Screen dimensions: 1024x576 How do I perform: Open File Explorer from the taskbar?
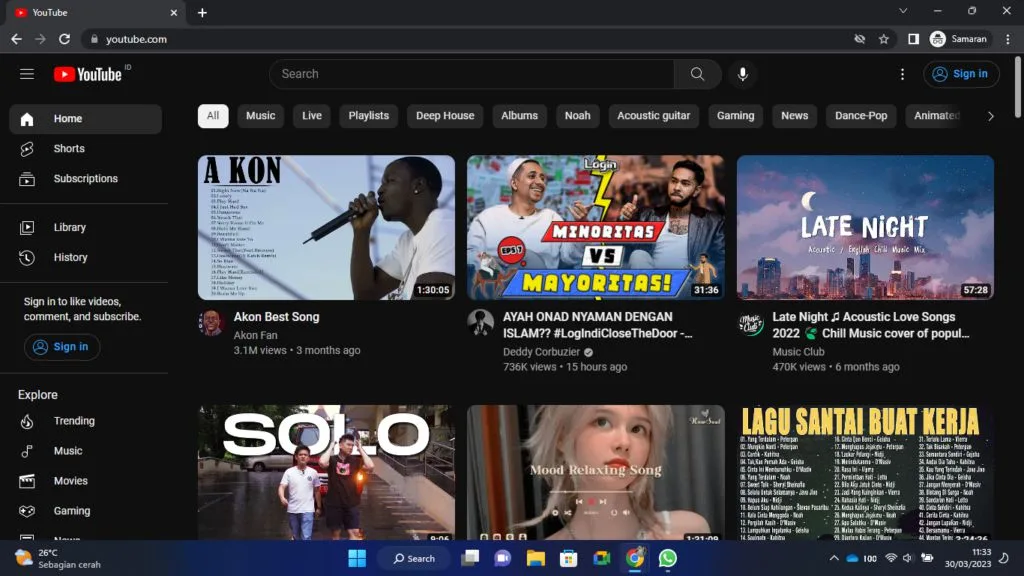pos(536,558)
